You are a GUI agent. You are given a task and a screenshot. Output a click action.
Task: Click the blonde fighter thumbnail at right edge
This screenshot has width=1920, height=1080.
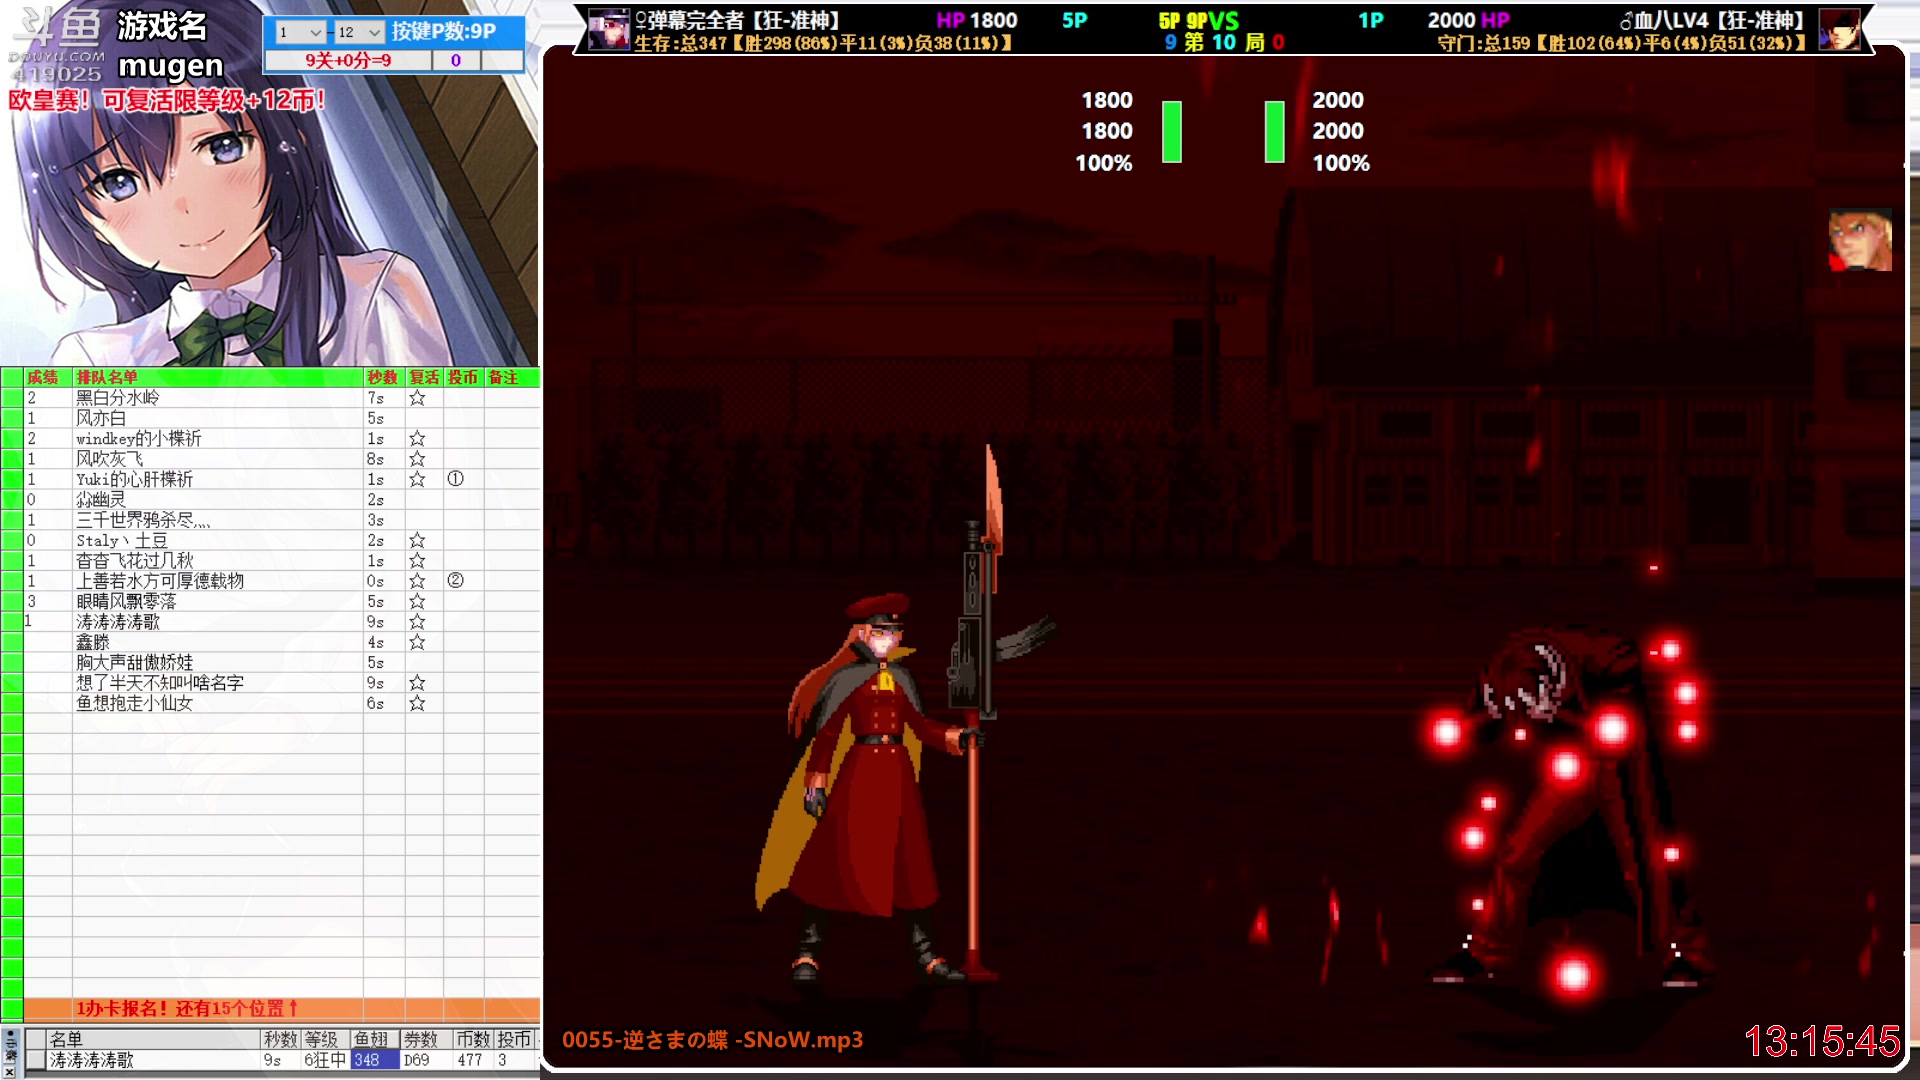pos(1860,240)
